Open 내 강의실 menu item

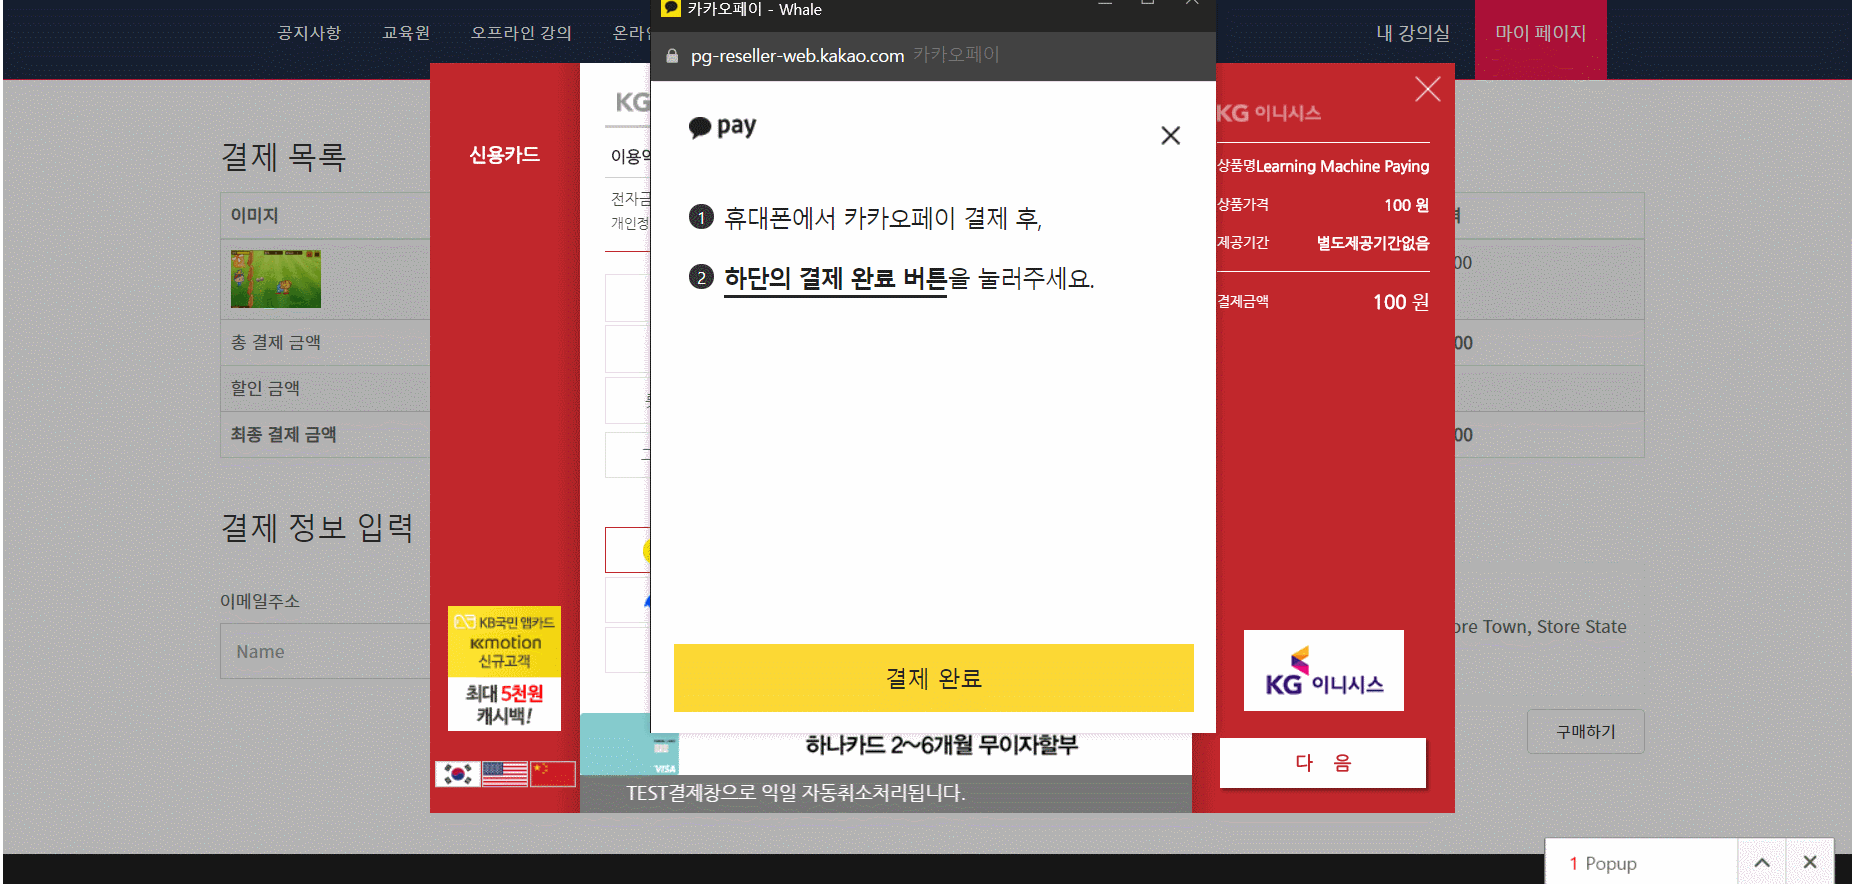click(1413, 33)
